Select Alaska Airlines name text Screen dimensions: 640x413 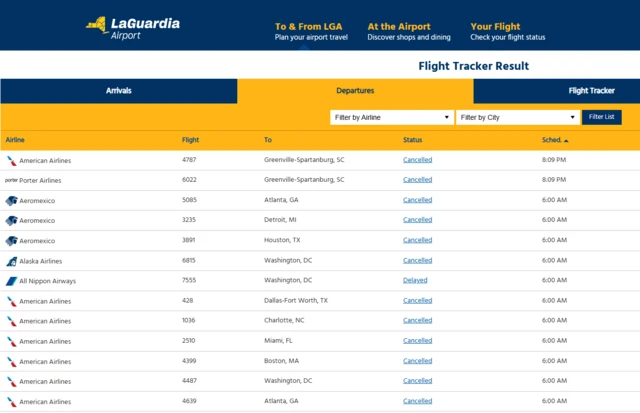[41, 261]
